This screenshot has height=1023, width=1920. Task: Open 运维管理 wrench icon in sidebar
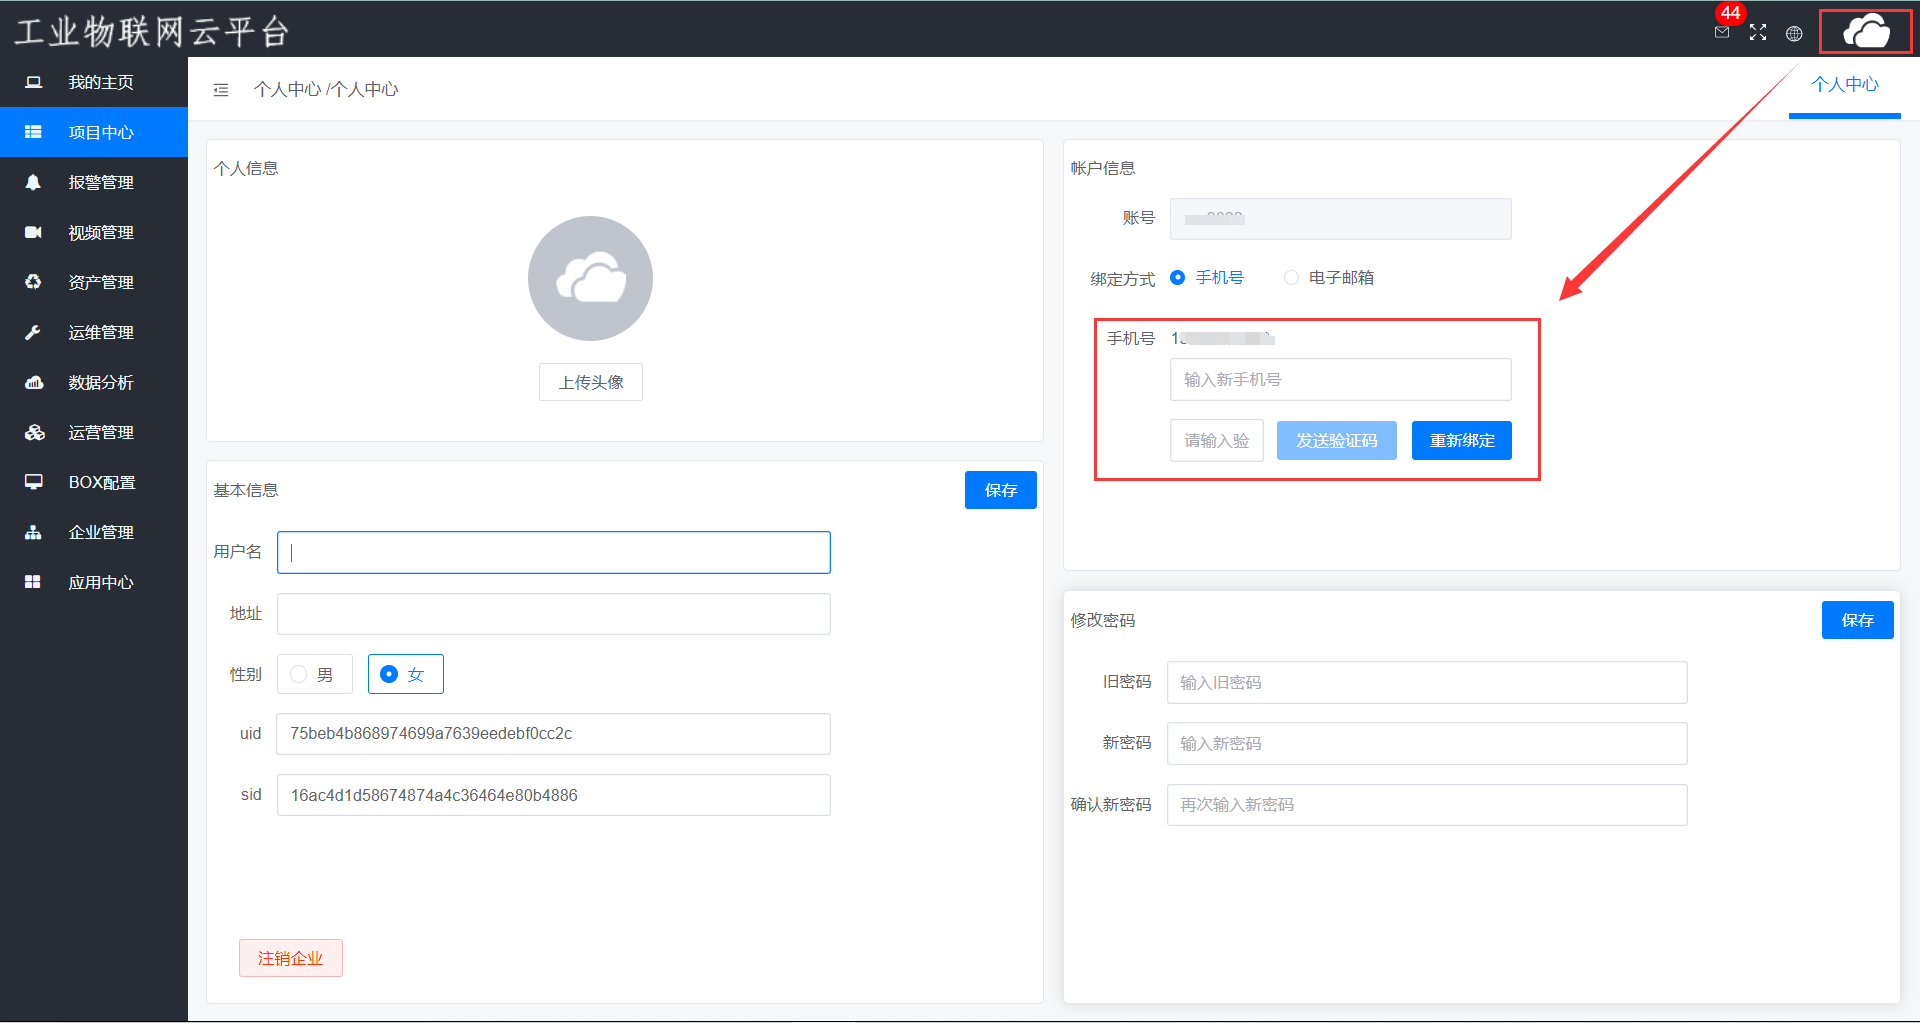33,332
